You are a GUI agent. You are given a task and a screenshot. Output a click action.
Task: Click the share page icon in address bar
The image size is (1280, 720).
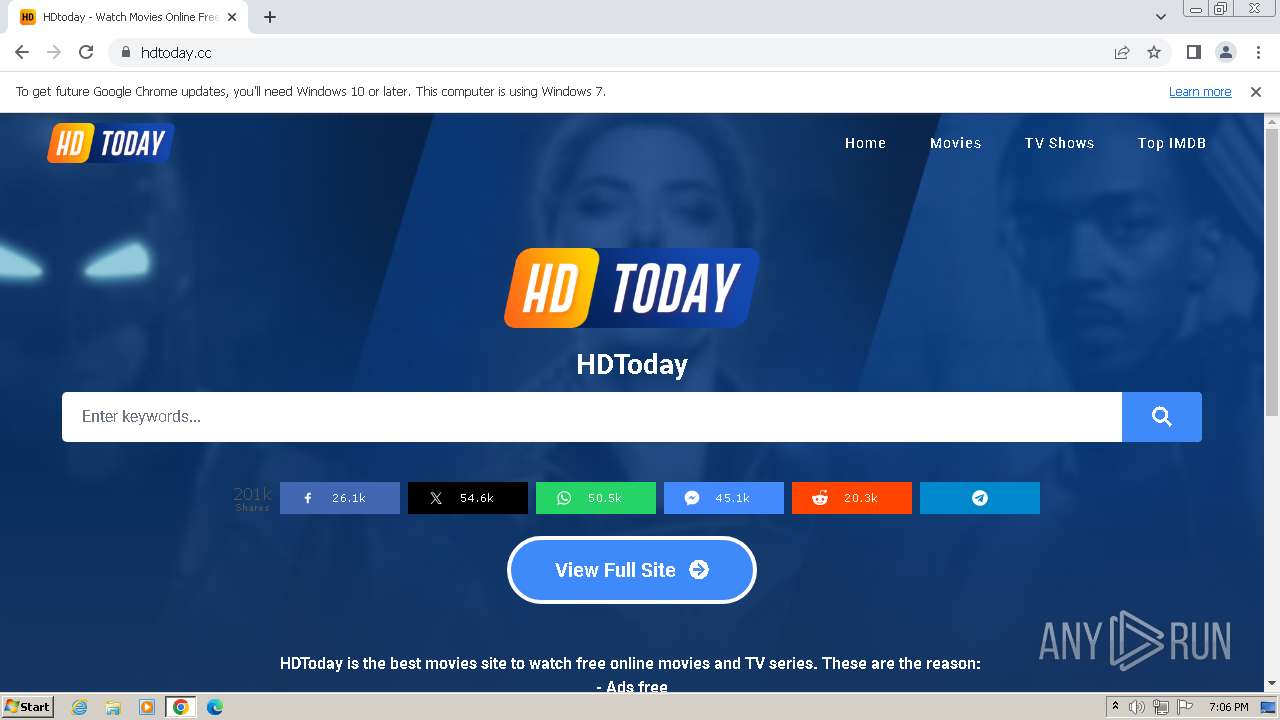click(x=1122, y=52)
